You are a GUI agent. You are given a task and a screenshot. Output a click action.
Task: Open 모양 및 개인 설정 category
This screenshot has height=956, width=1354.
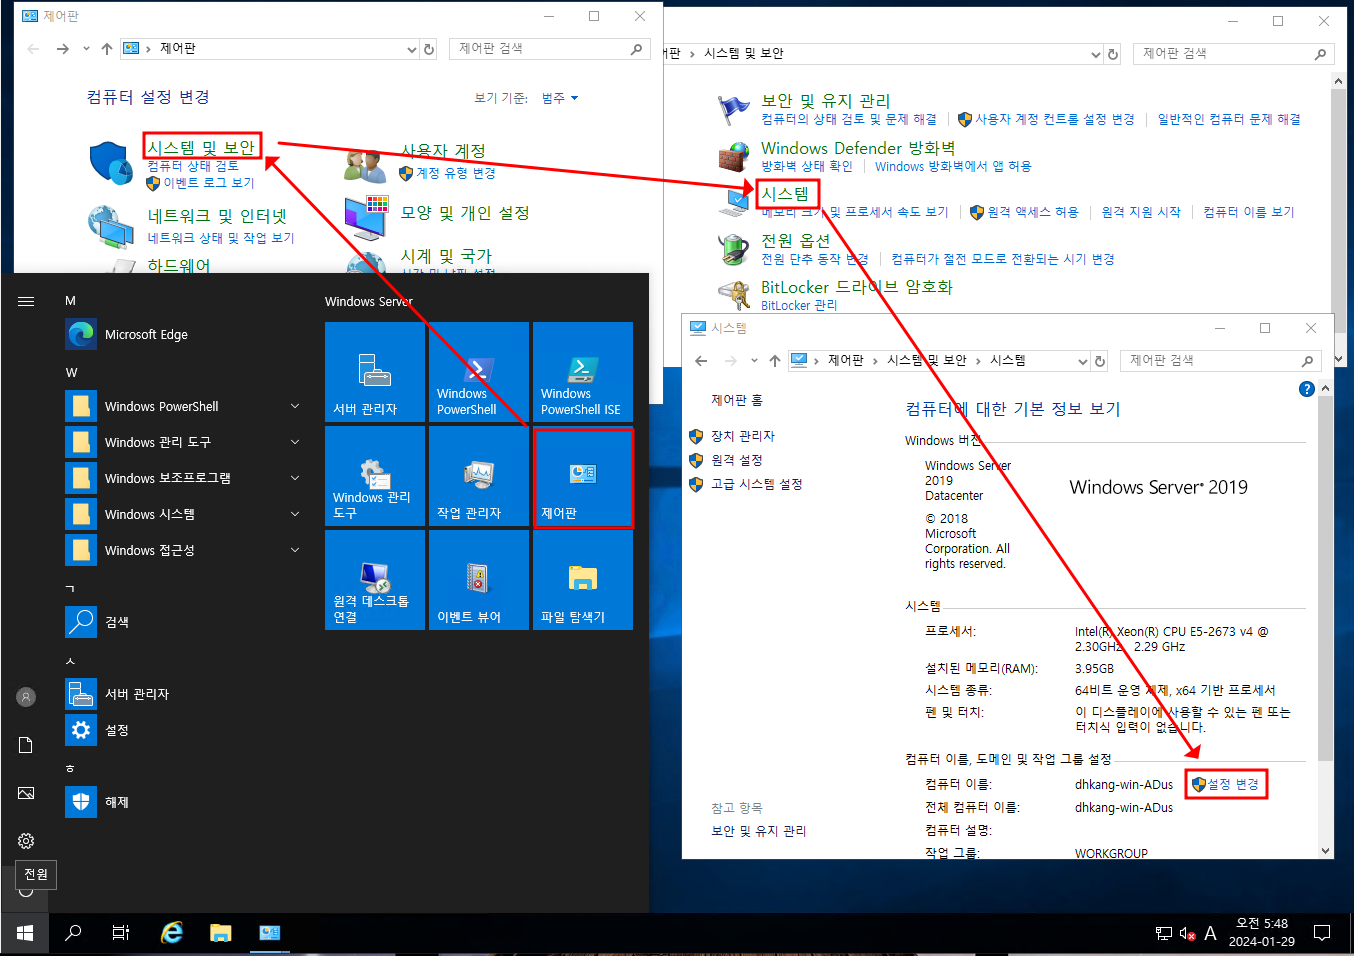(465, 213)
